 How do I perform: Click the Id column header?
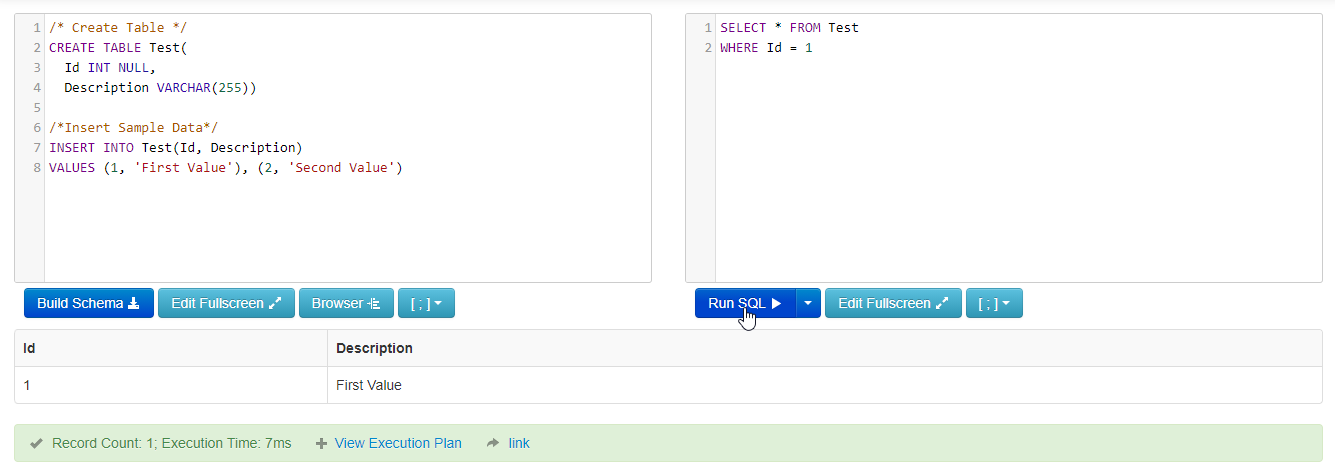171,348
